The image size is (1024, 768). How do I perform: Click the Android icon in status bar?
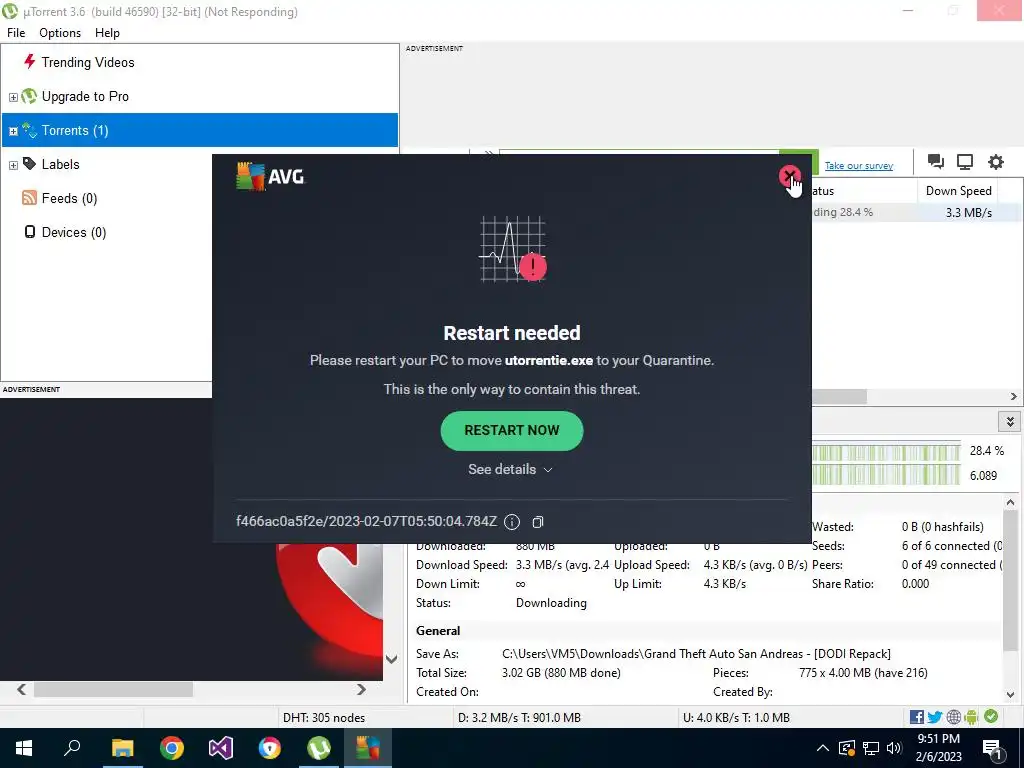pyautogui.click(x=971, y=717)
